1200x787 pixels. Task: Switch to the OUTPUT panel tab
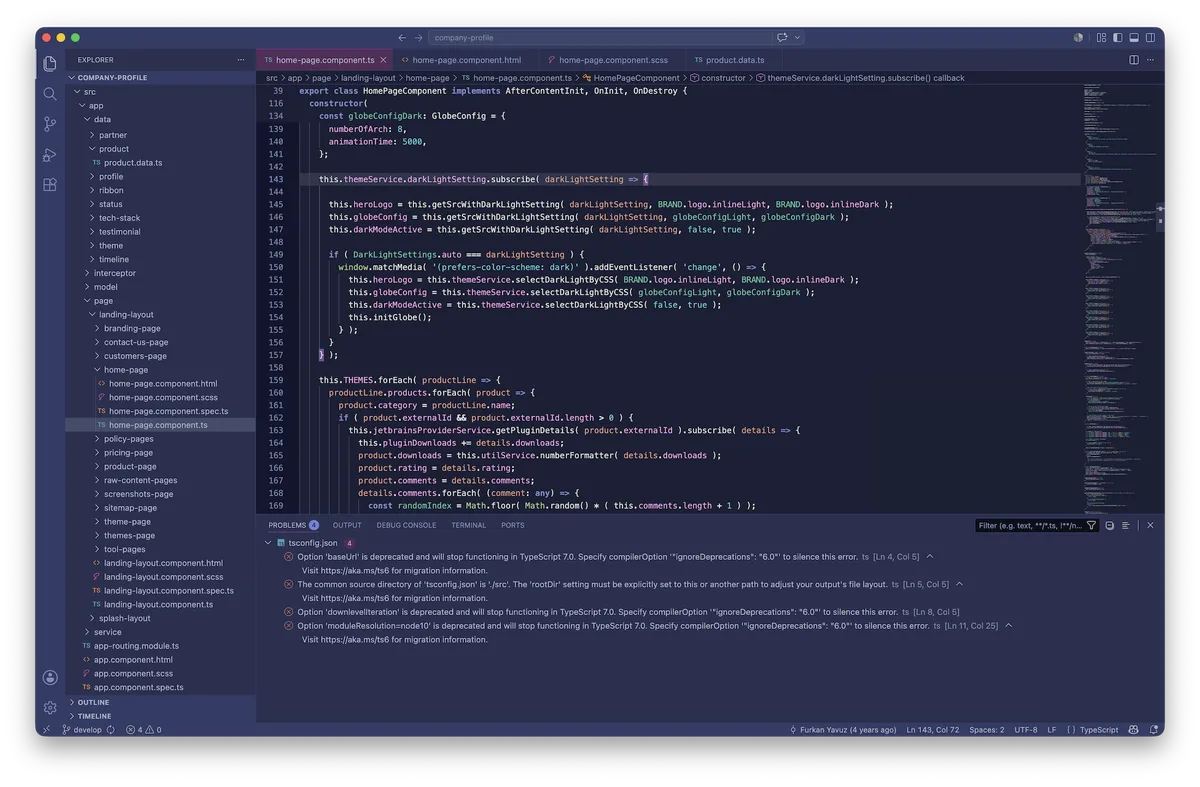click(x=347, y=525)
